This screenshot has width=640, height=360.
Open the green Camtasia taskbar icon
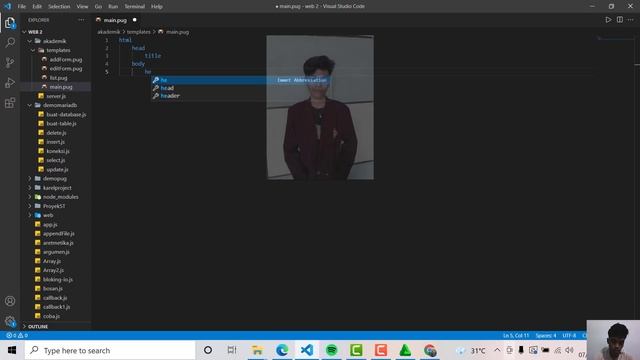pos(356,350)
